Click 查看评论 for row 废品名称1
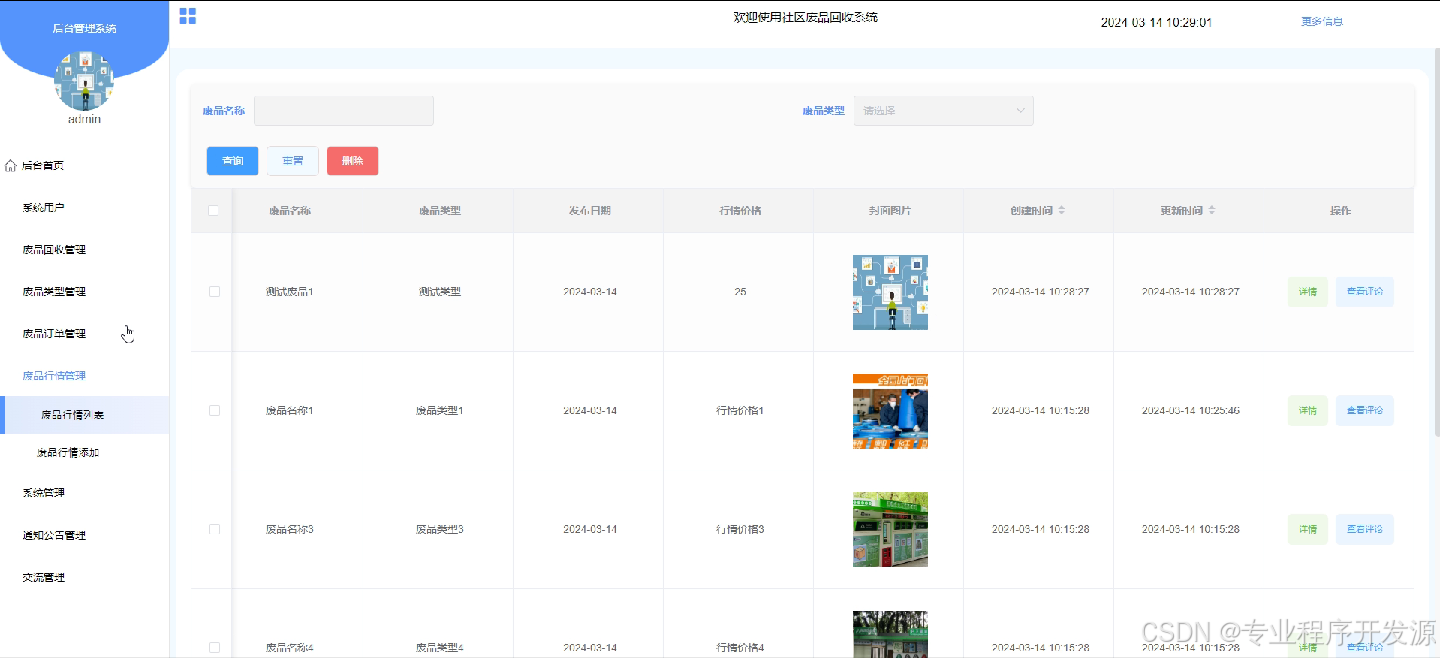This screenshot has height=658, width=1440. coord(1365,411)
